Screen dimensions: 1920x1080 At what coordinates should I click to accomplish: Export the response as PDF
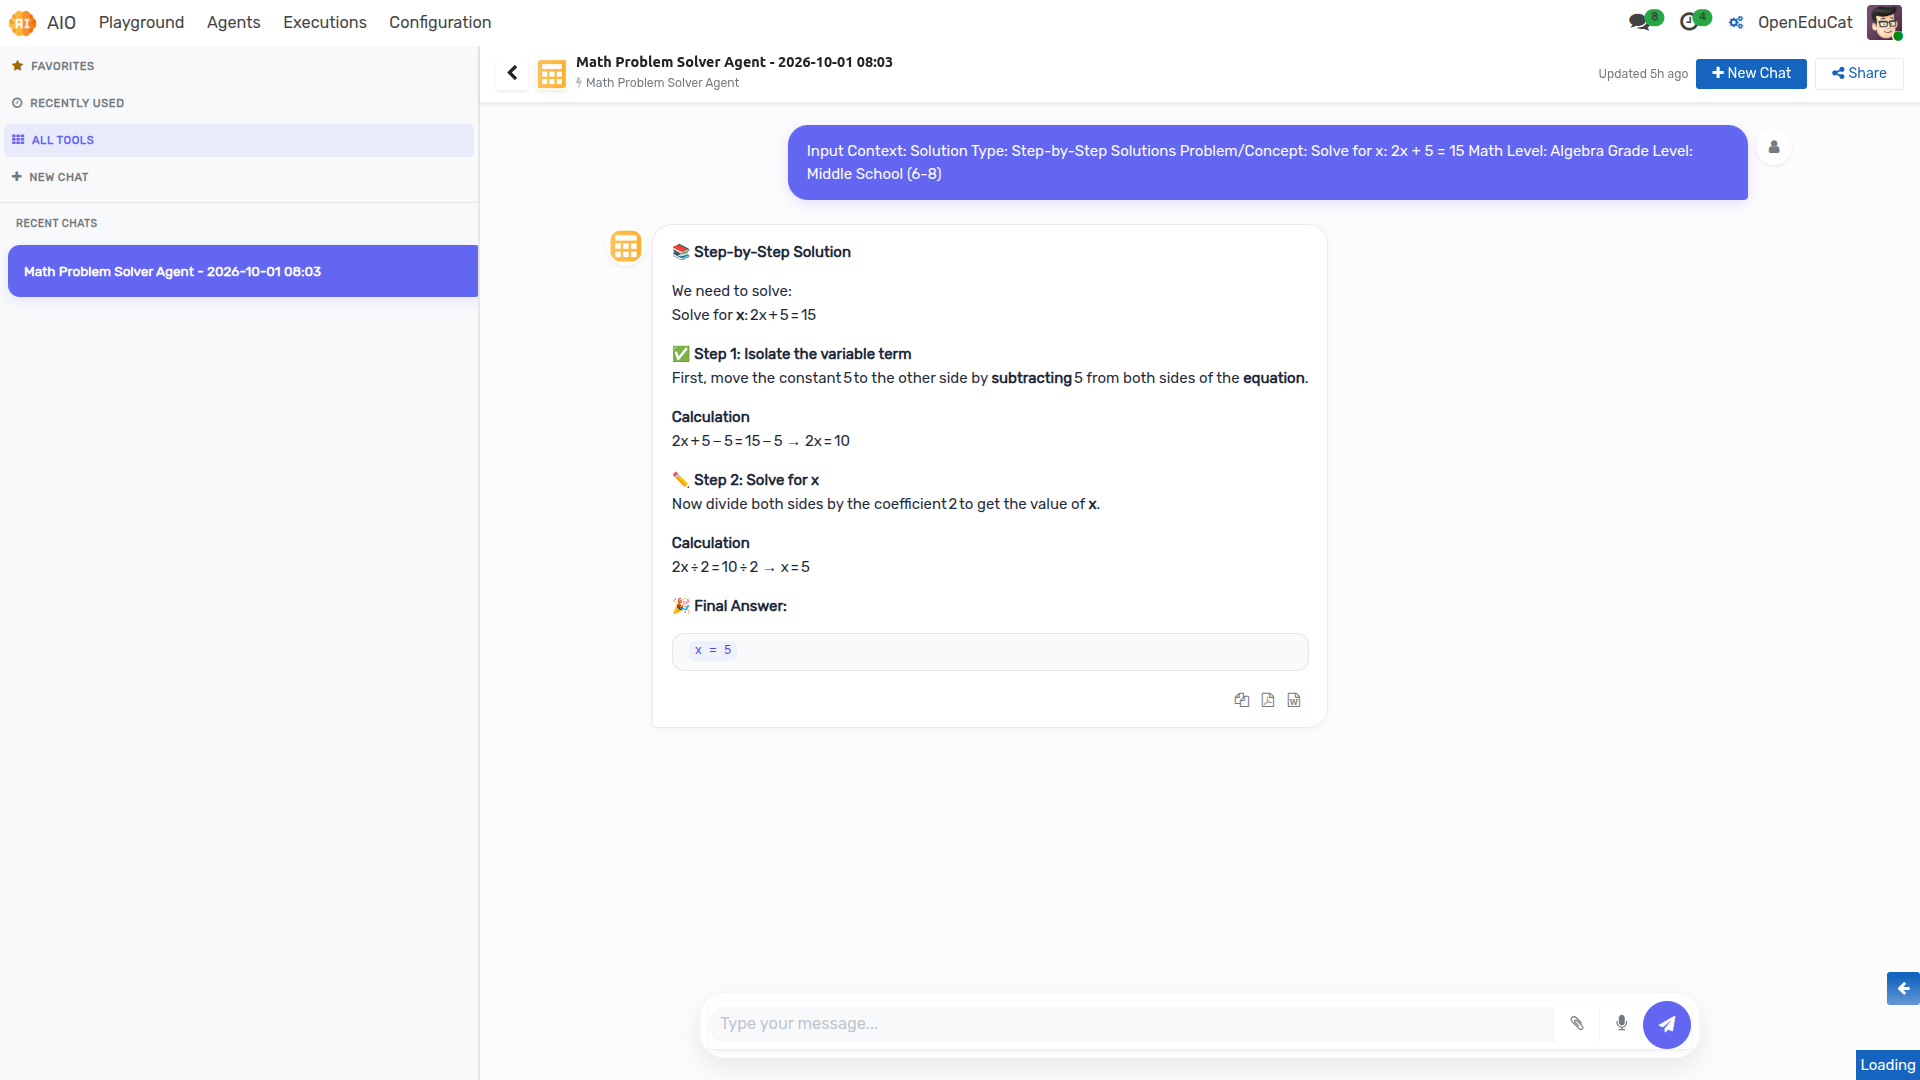[1267, 700]
